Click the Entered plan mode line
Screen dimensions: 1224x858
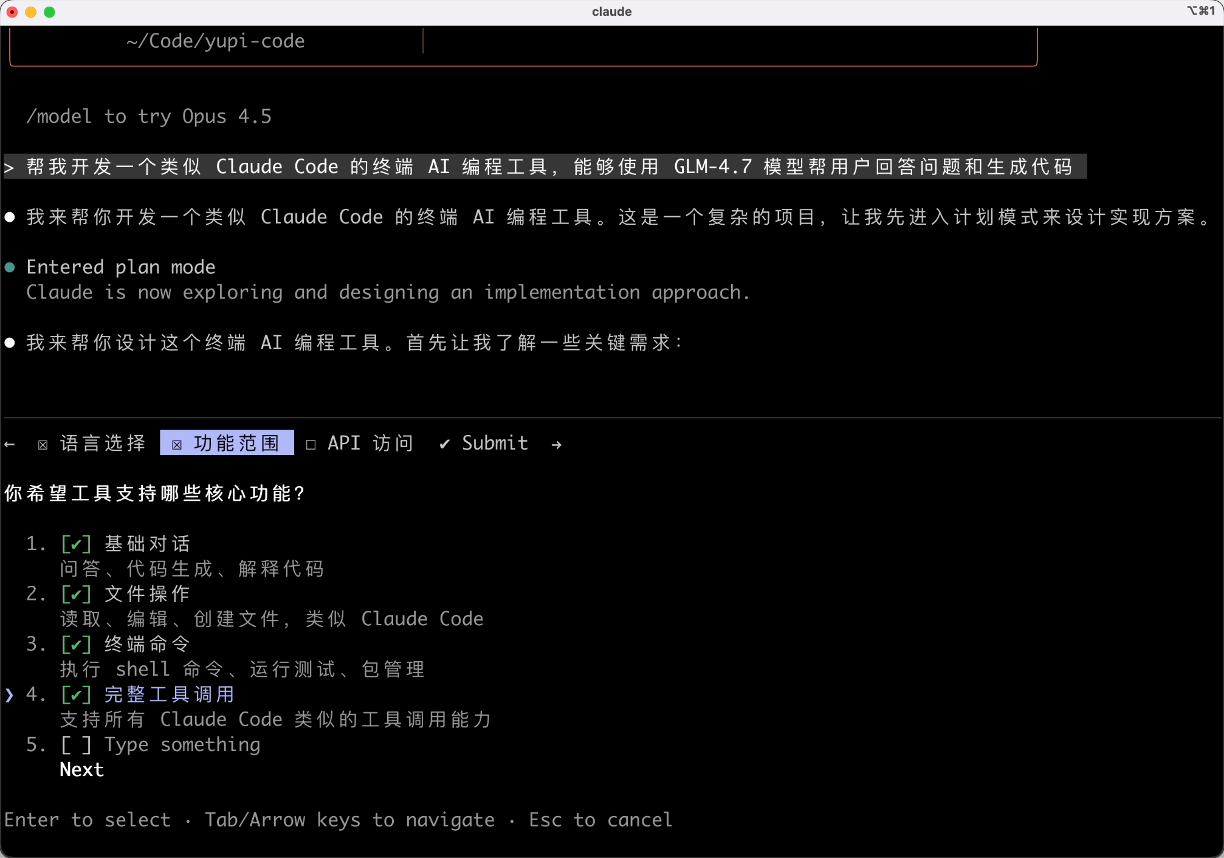click(x=121, y=267)
